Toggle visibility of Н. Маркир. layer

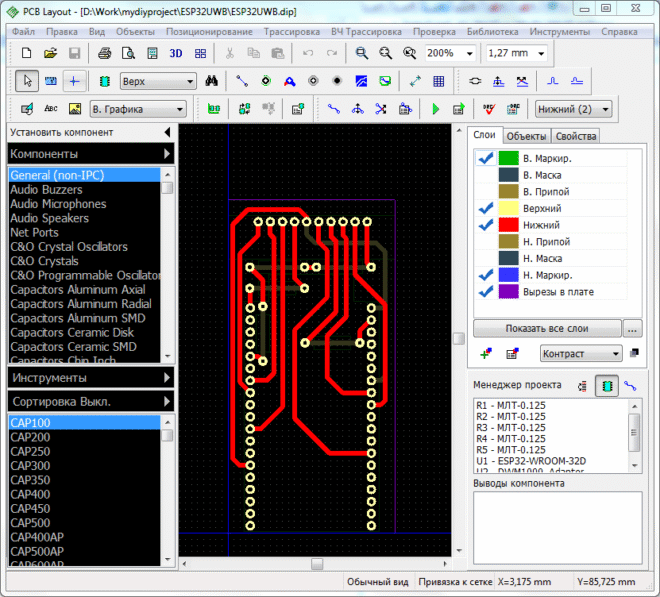[486, 275]
